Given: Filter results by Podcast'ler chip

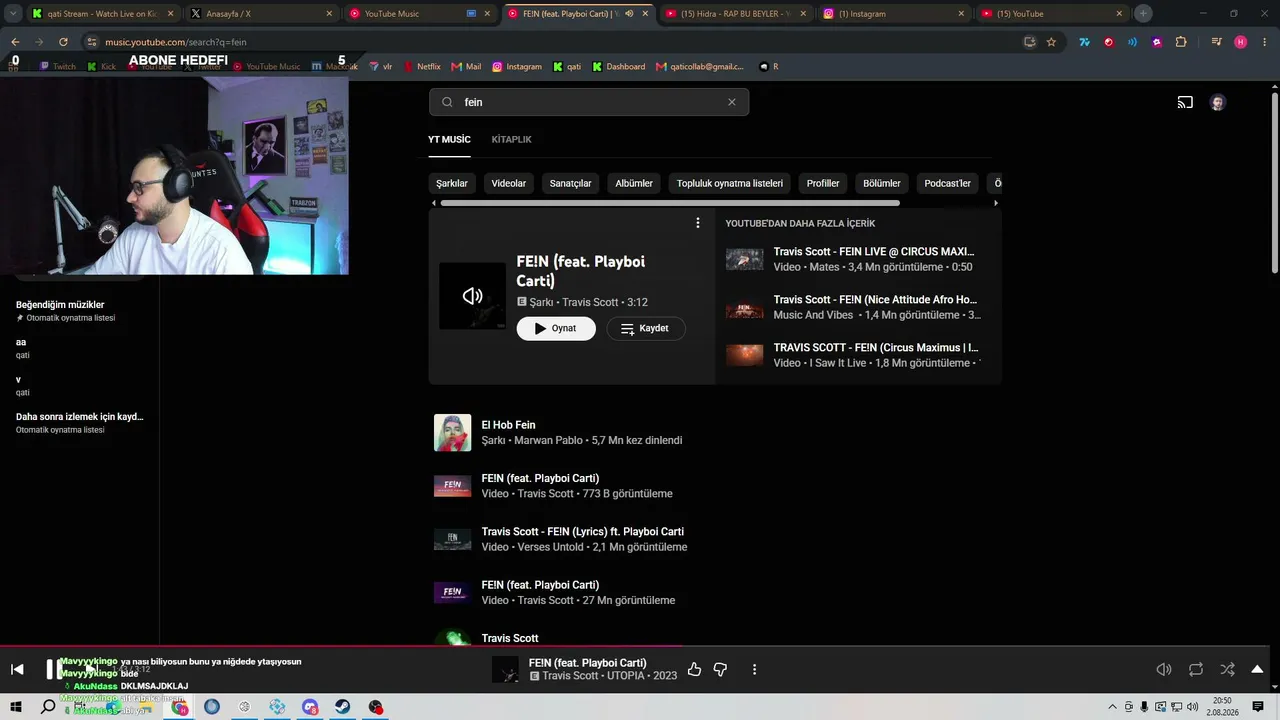Looking at the screenshot, I should [947, 183].
